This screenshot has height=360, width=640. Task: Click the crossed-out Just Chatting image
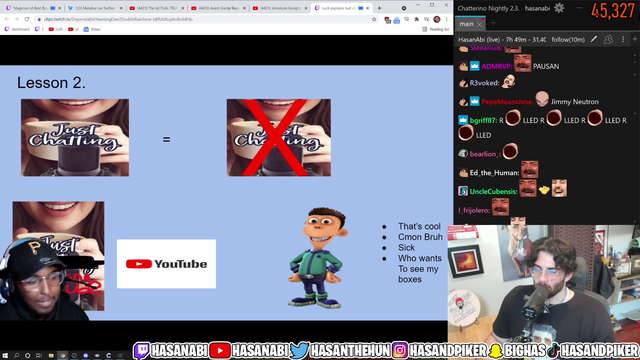tap(279, 138)
